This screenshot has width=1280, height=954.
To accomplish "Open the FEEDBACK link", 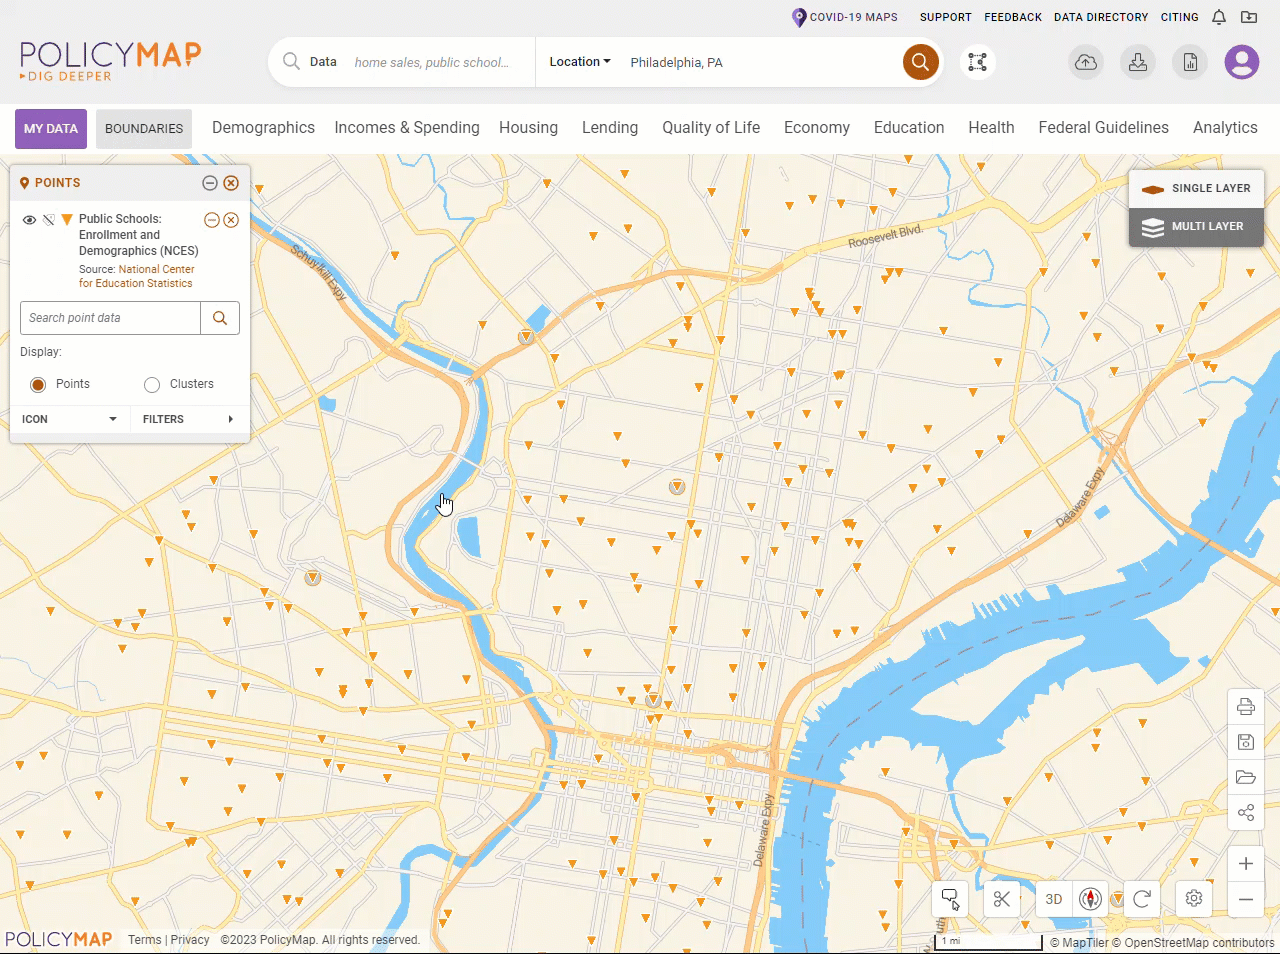I will click(1013, 17).
